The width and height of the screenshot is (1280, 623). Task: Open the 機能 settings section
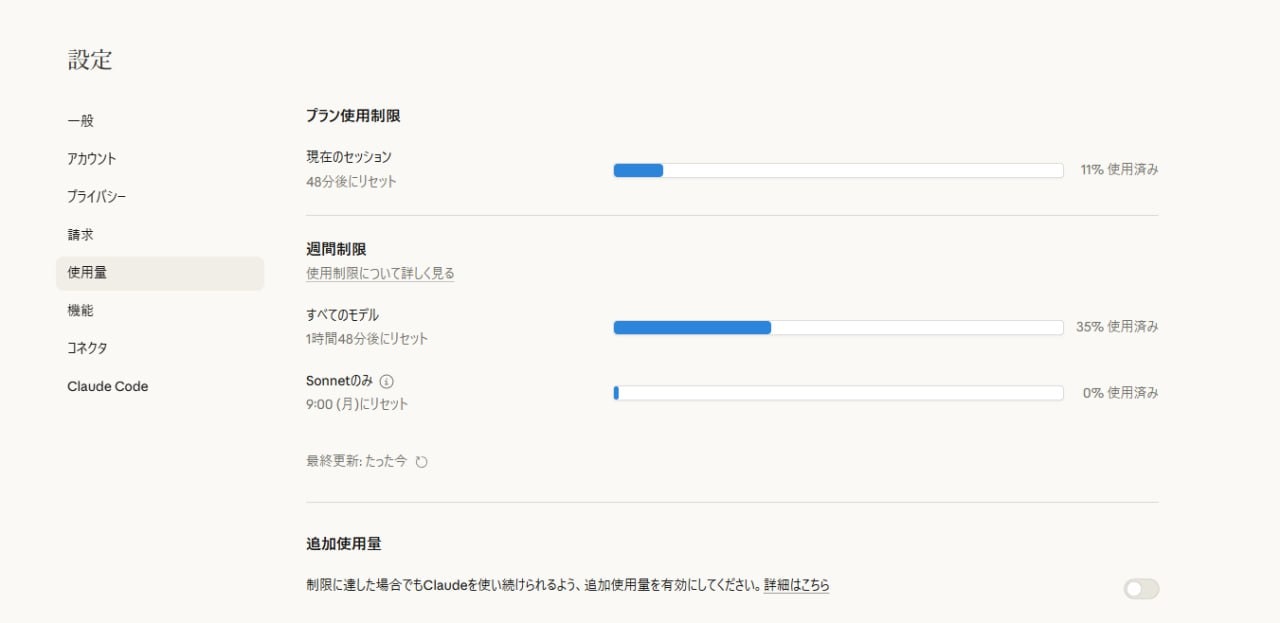pyautogui.click(x=80, y=310)
